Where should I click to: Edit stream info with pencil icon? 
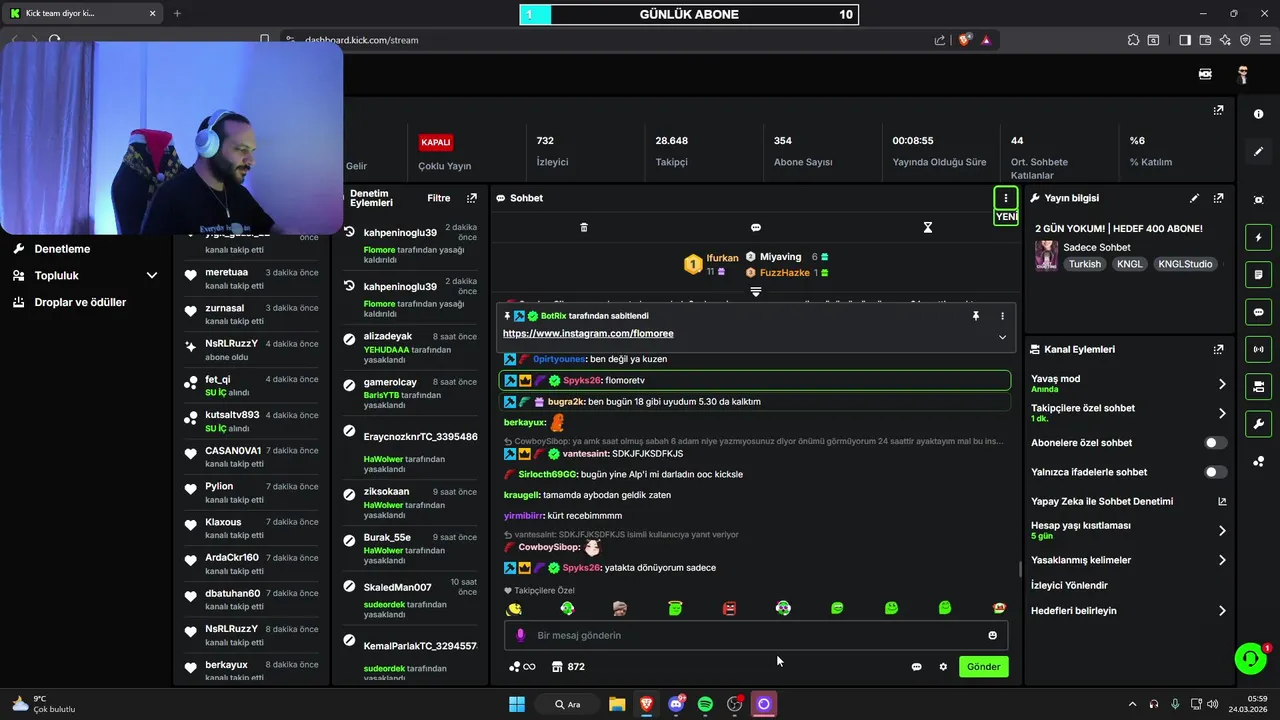click(1194, 198)
